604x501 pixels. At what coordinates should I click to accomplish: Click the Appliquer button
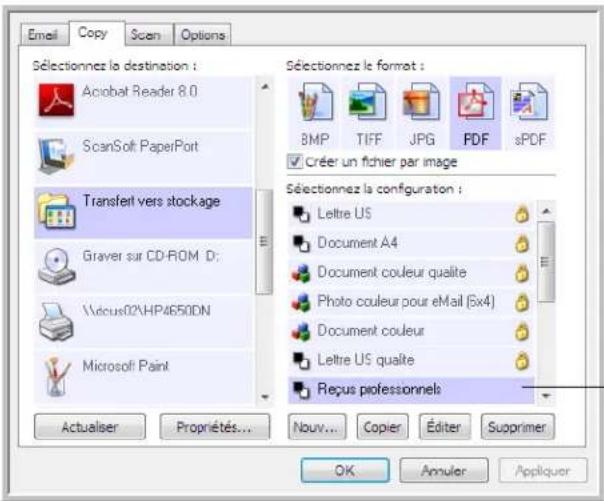tap(543, 470)
